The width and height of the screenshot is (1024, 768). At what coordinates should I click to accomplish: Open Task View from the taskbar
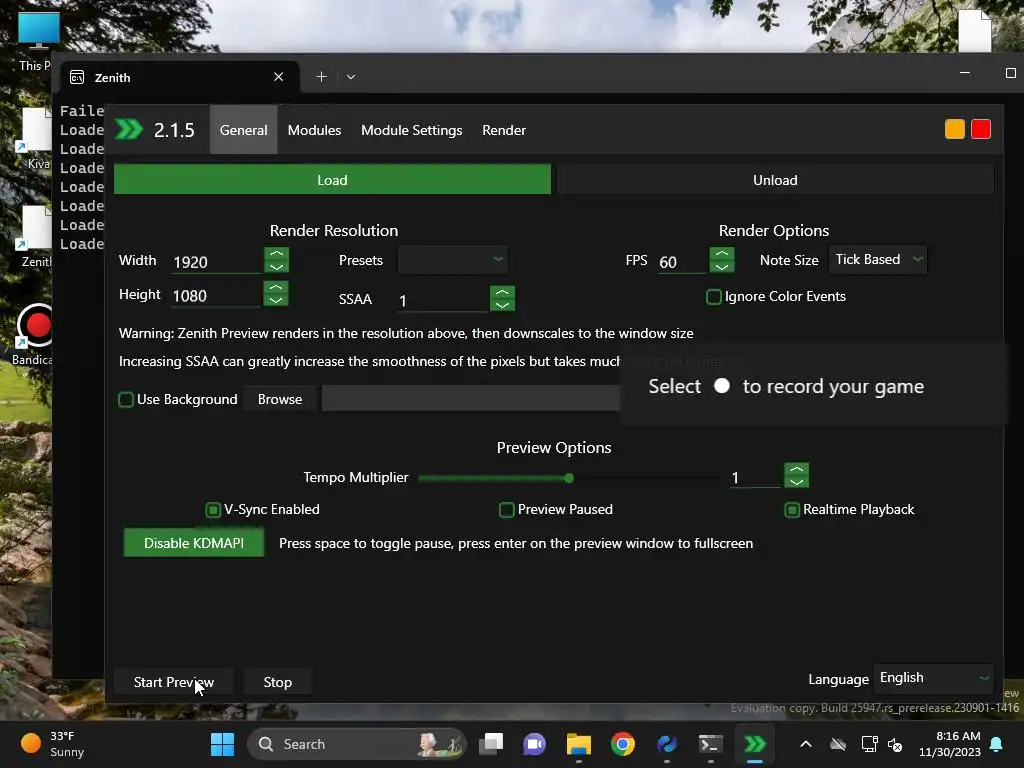491,744
